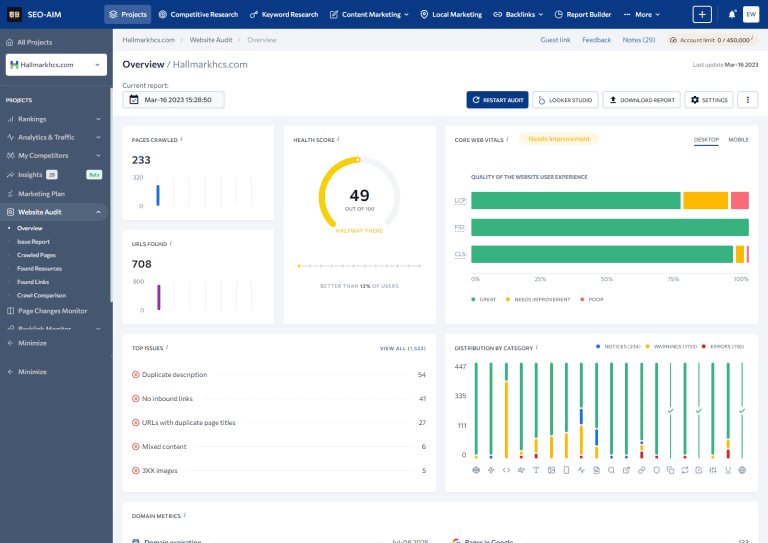This screenshot has height=543, width=768.
Task: Select the shield security category icon
Action: point(656,470)
